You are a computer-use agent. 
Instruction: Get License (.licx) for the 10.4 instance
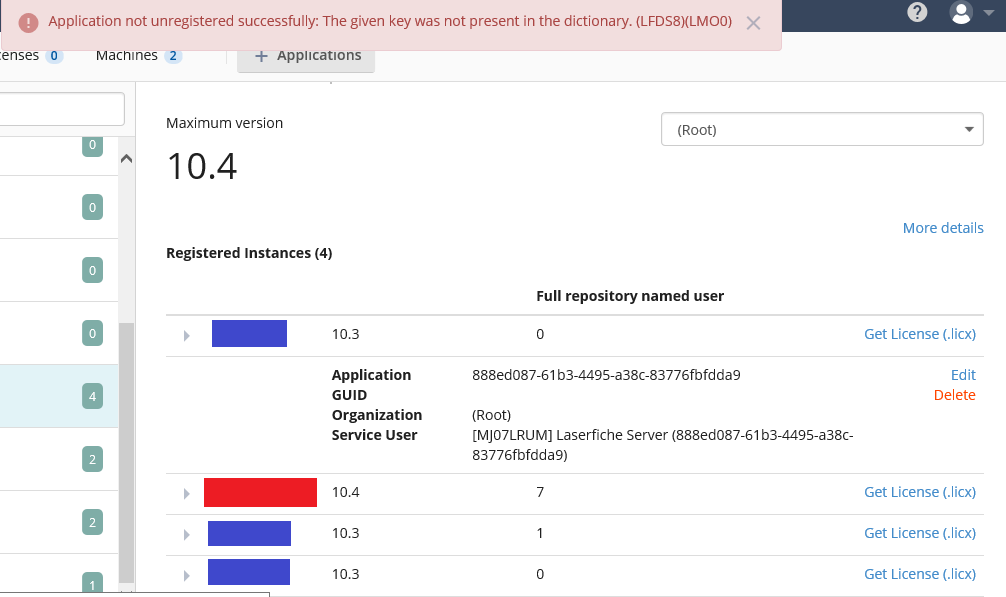[x=919, y=492]
